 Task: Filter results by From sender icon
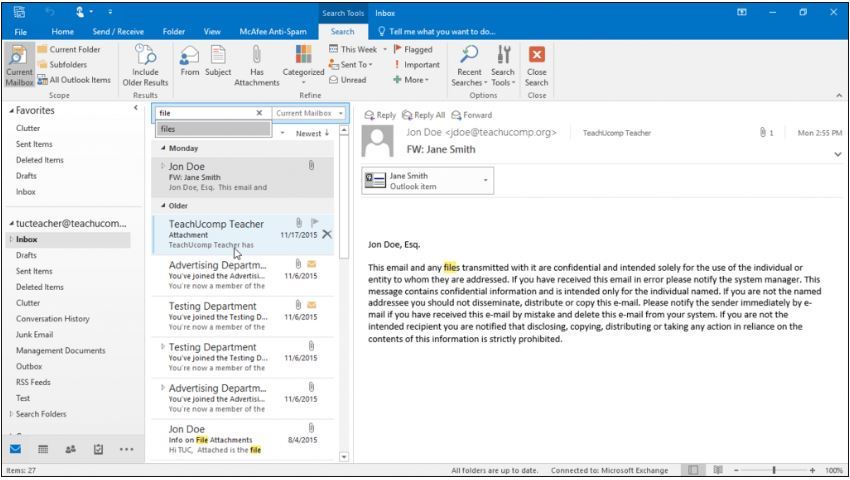point(189,55)
